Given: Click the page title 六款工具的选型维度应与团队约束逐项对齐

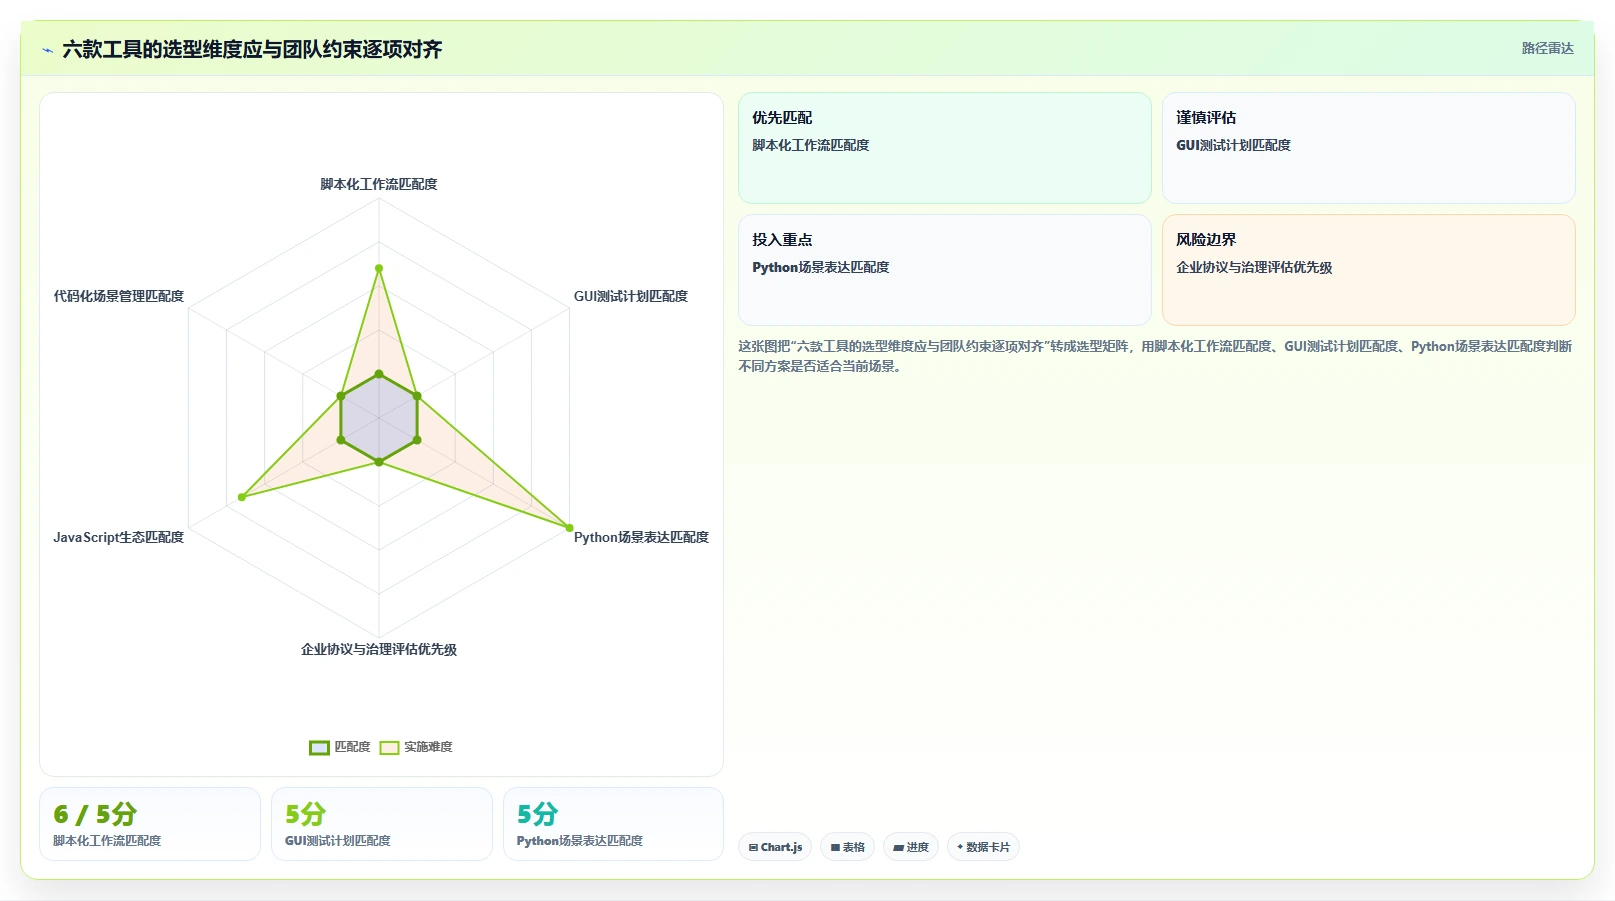Looking at the screenshot, I should click(252, 49).
